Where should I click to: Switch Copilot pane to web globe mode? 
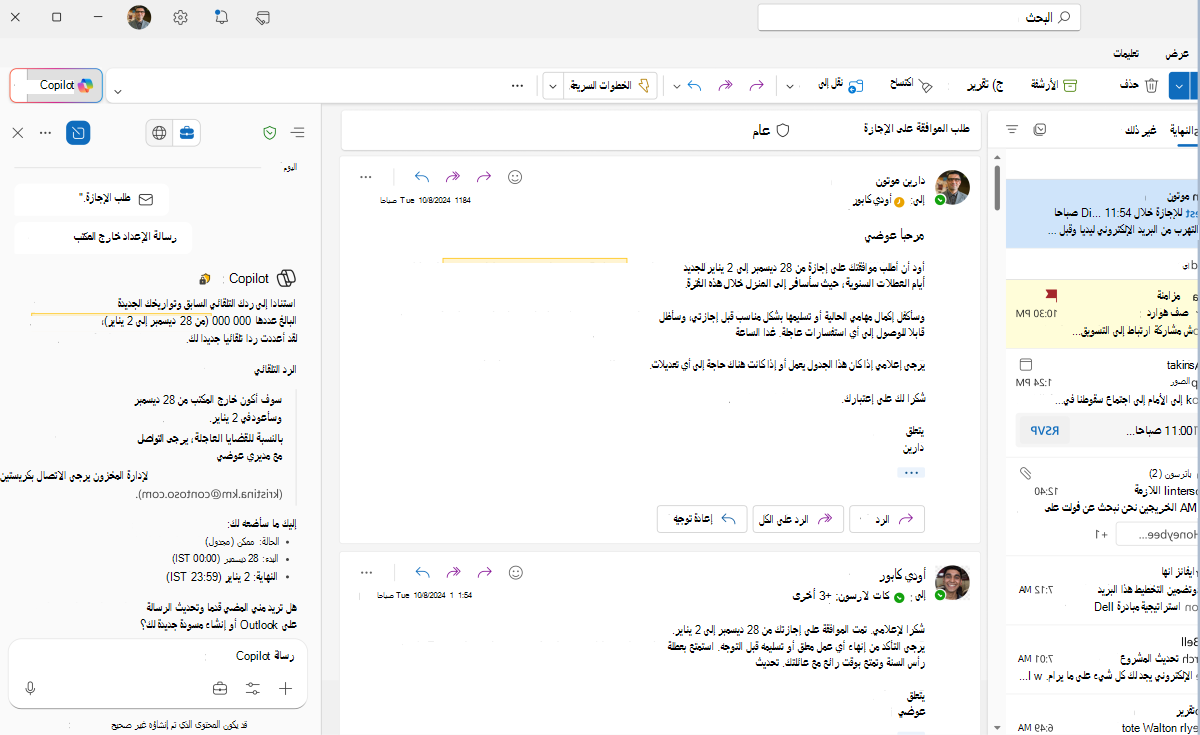(159, 132)
